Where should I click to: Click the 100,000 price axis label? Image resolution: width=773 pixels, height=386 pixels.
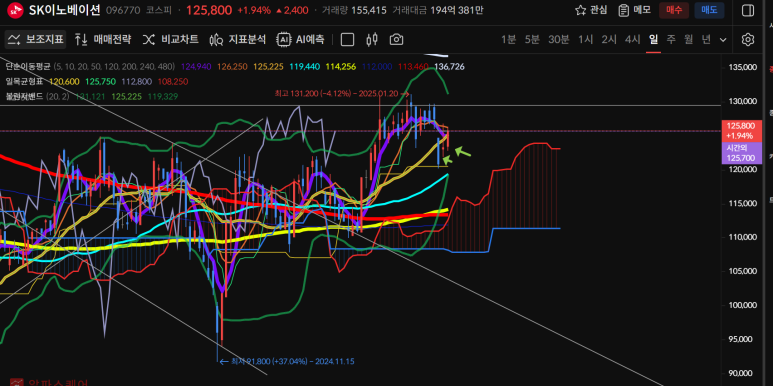[742, 305]
